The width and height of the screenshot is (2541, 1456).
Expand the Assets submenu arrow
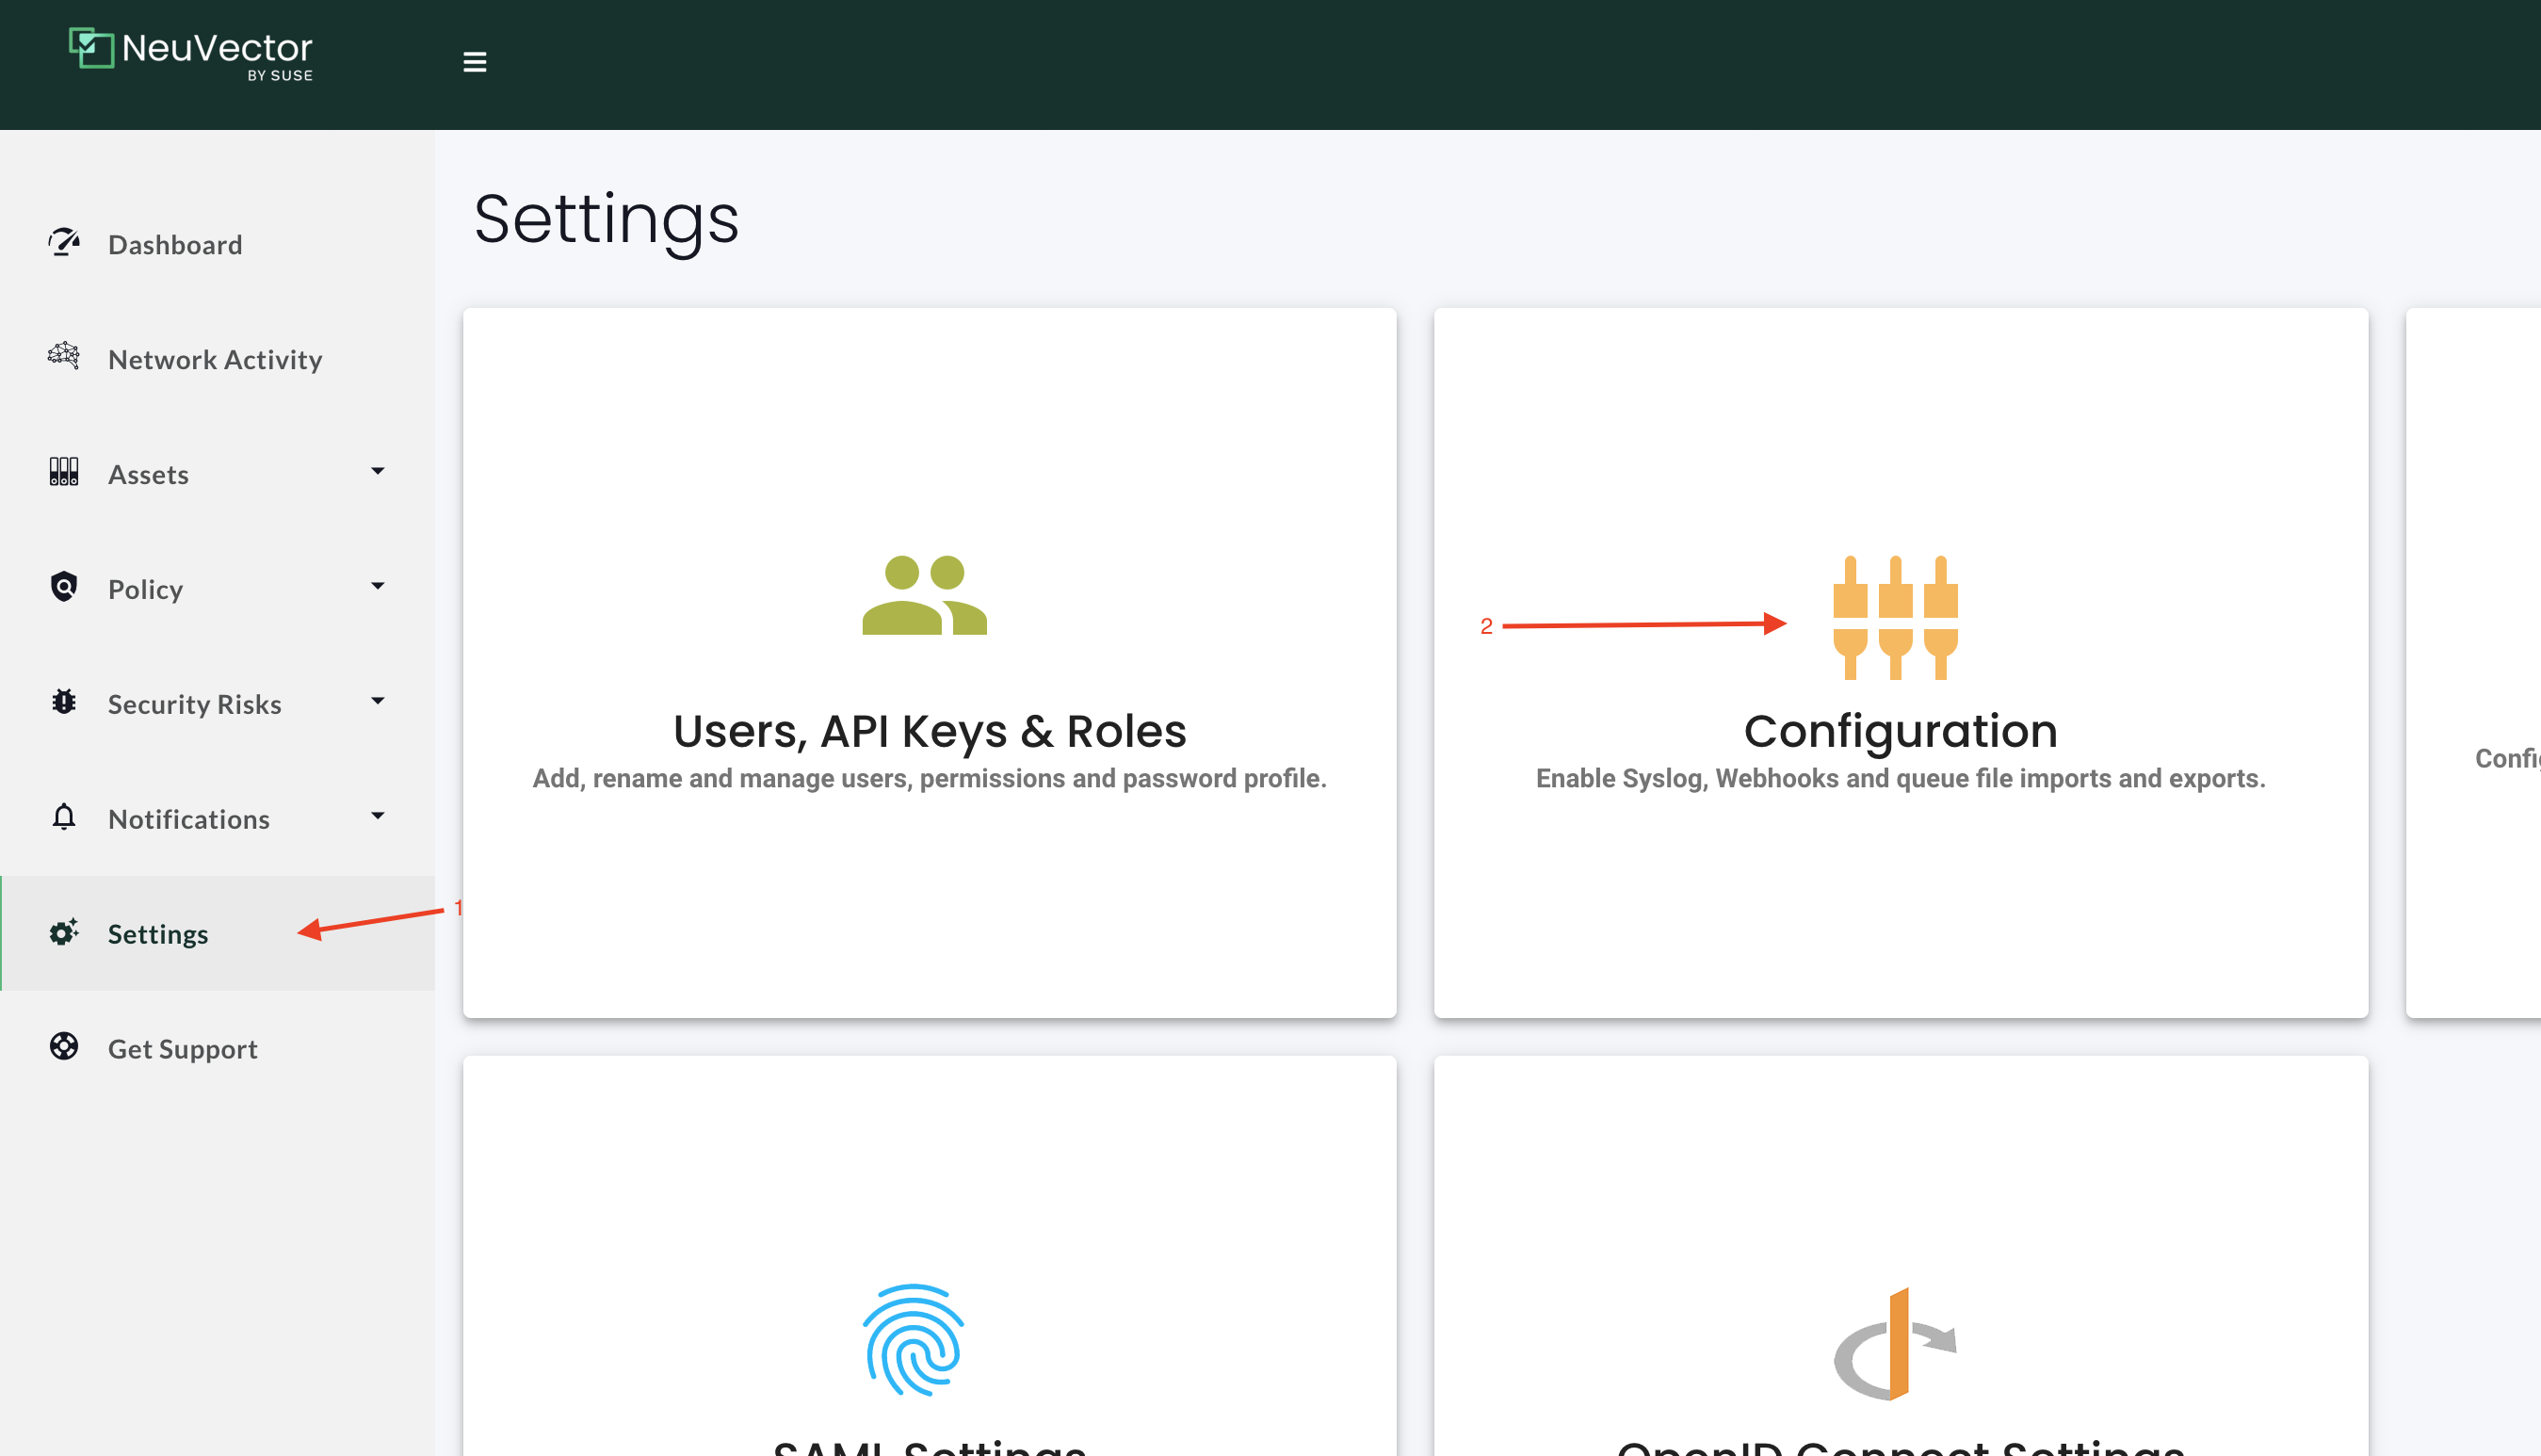point(377,471)
